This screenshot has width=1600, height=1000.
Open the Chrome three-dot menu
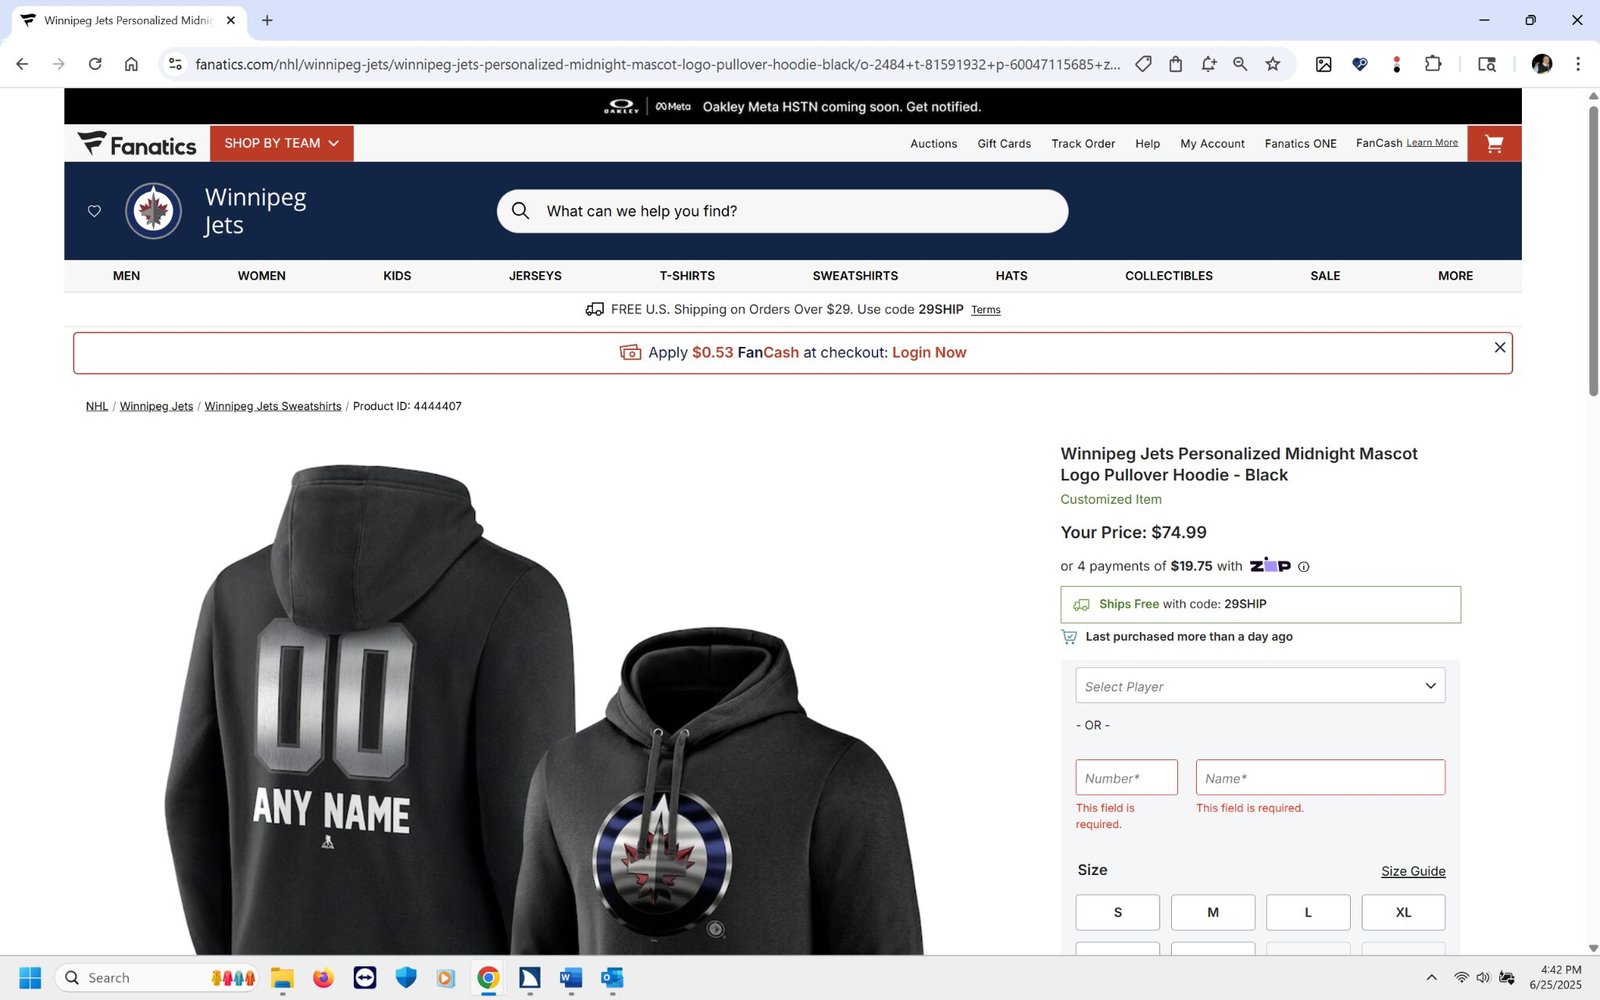(1578, 64)
